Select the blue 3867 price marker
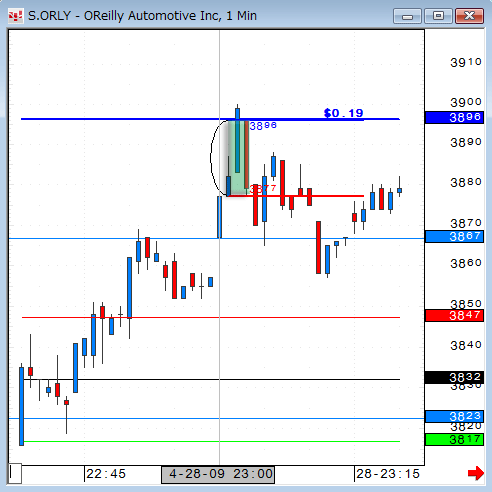 tap(454, 236)
